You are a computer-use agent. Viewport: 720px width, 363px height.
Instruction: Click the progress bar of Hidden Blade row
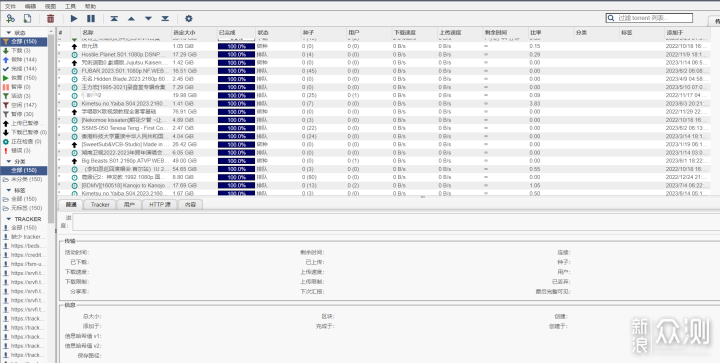pyautogui.click(x=236, y=79)
